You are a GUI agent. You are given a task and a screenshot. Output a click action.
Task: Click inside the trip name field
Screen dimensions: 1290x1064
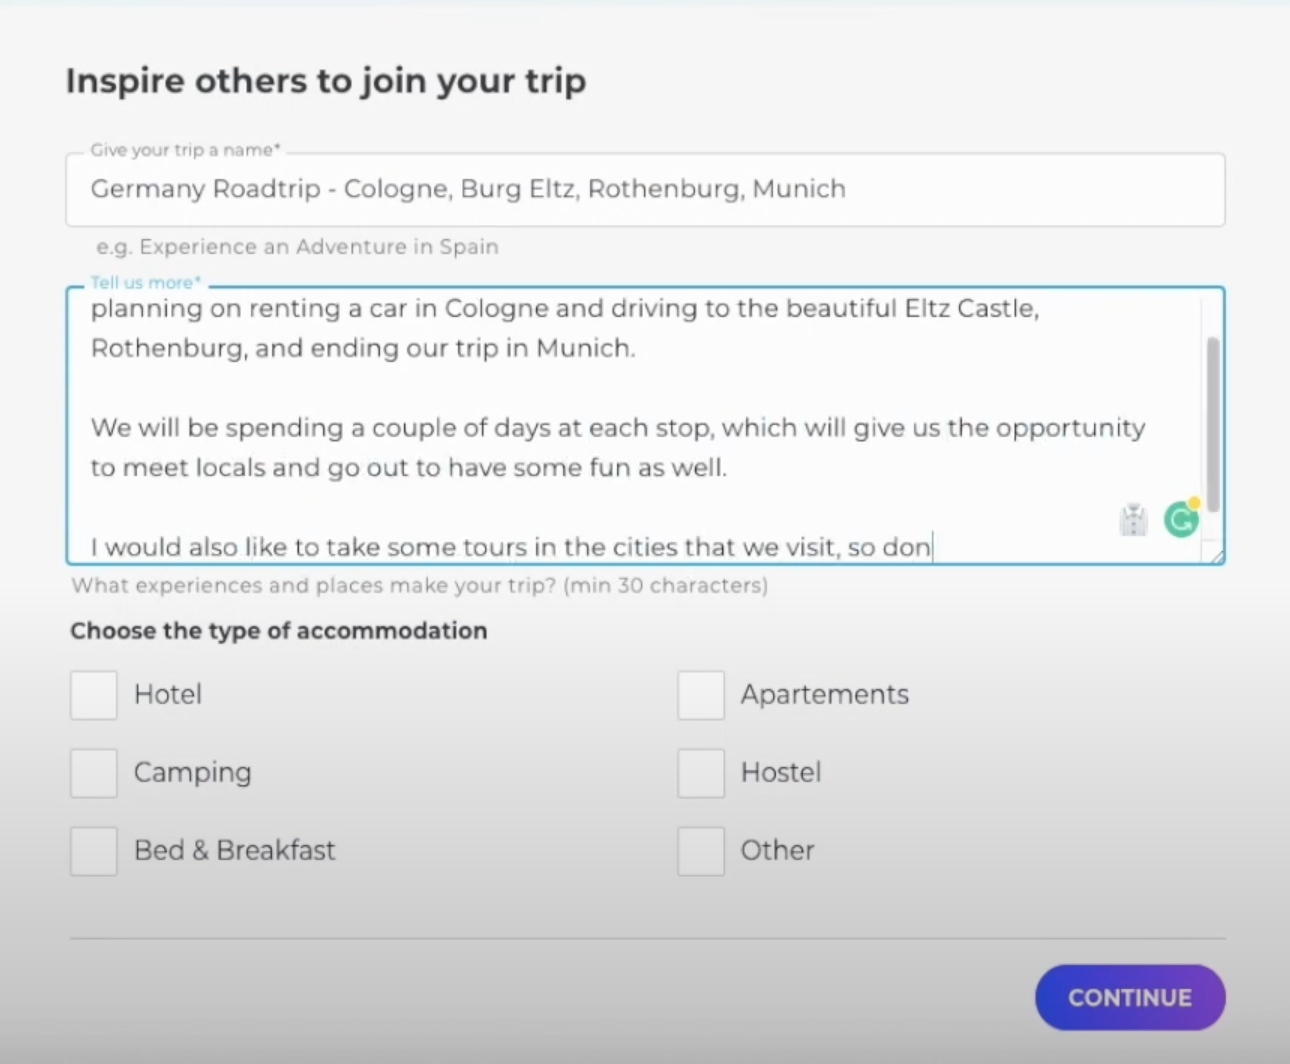point(645,189)
